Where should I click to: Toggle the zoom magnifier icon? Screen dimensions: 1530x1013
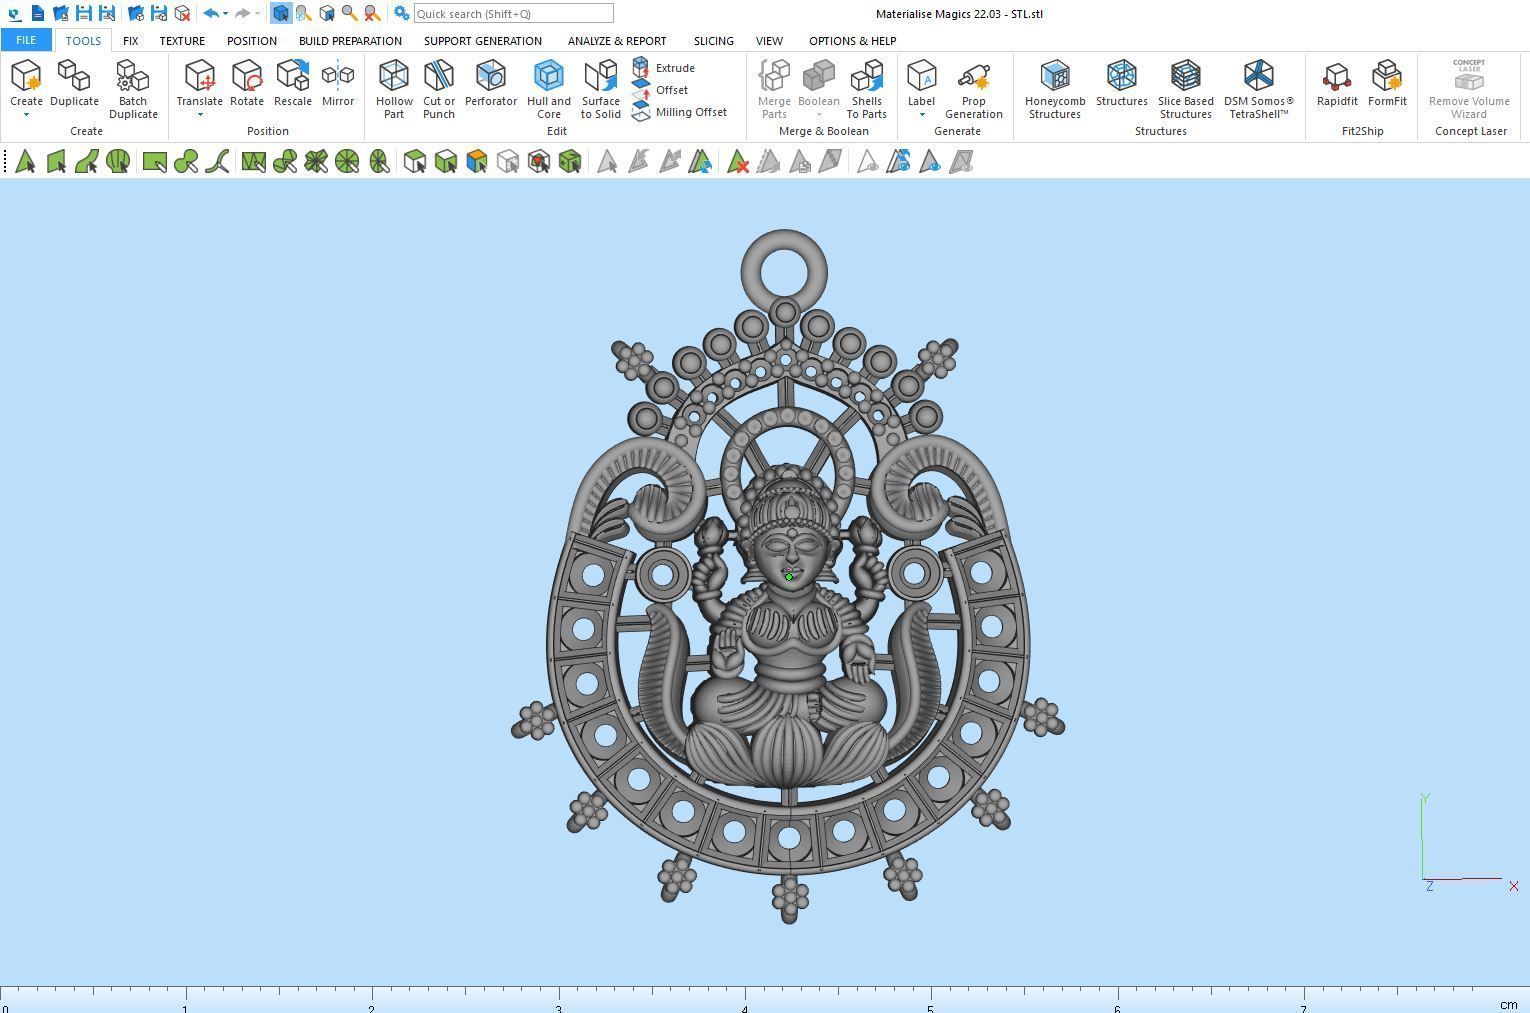349,14
